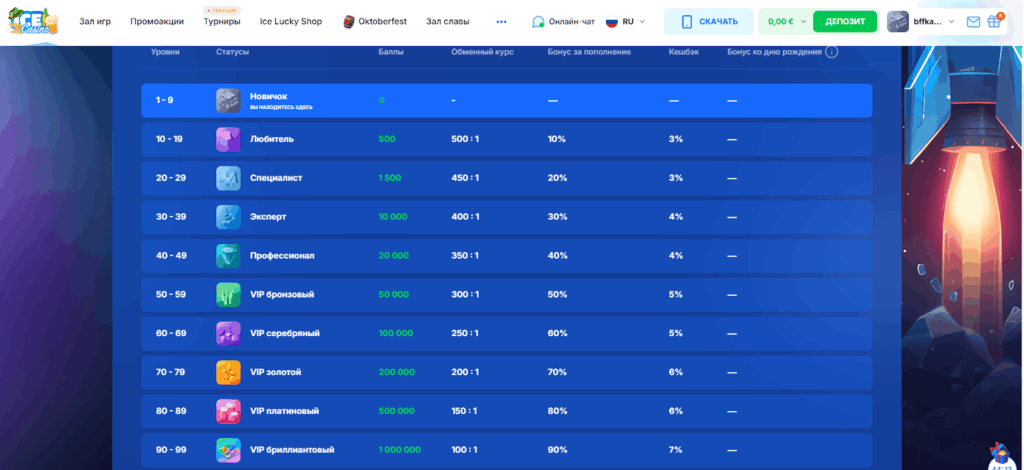Viewport: 1024px width, 470px height.
Task: Open the mail envelope icon
Action: tap(973, 21)
